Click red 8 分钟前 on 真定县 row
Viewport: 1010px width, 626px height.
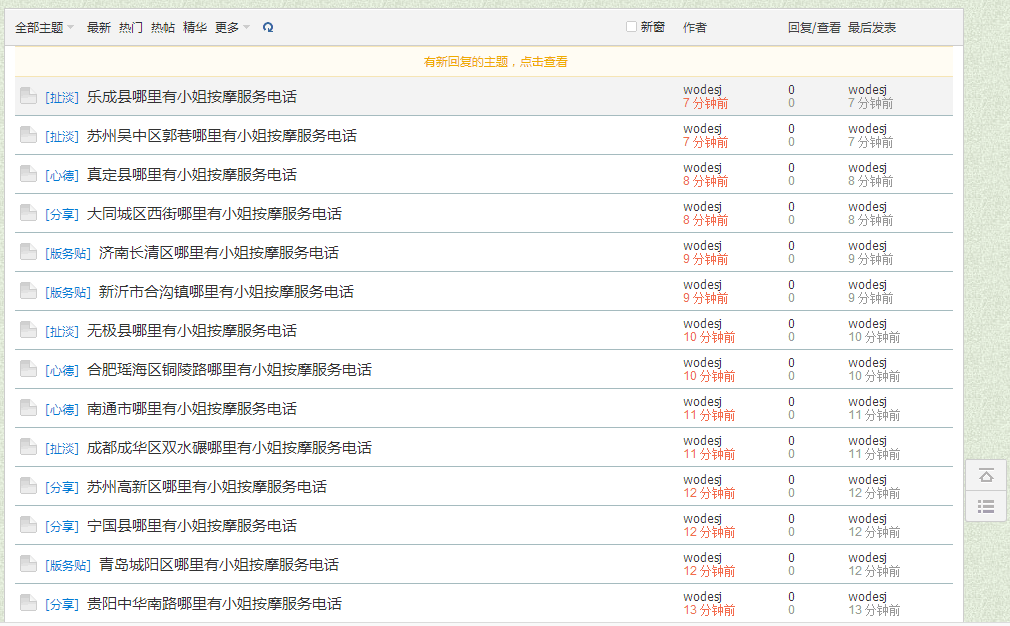pos(706,182)
